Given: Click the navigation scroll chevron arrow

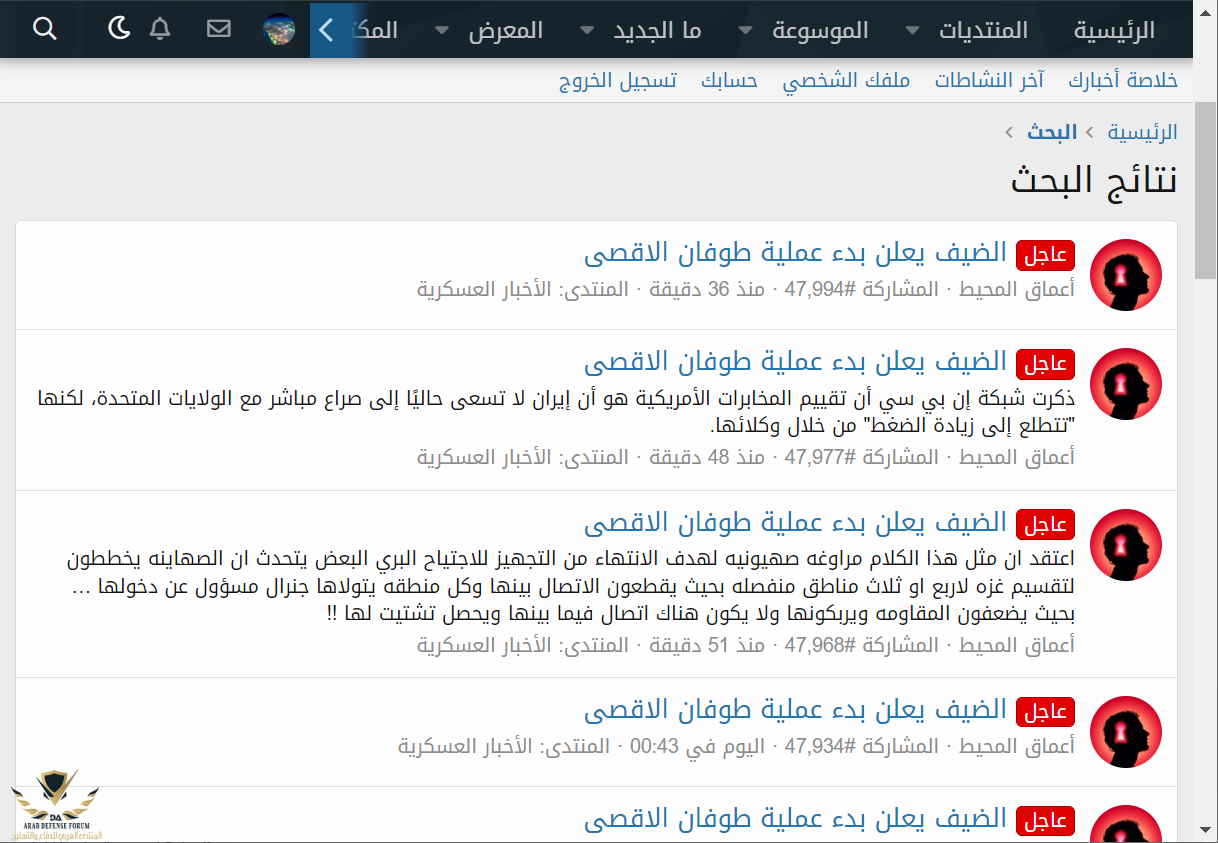Looking at the screenshot, I should (x=325, y=30).
